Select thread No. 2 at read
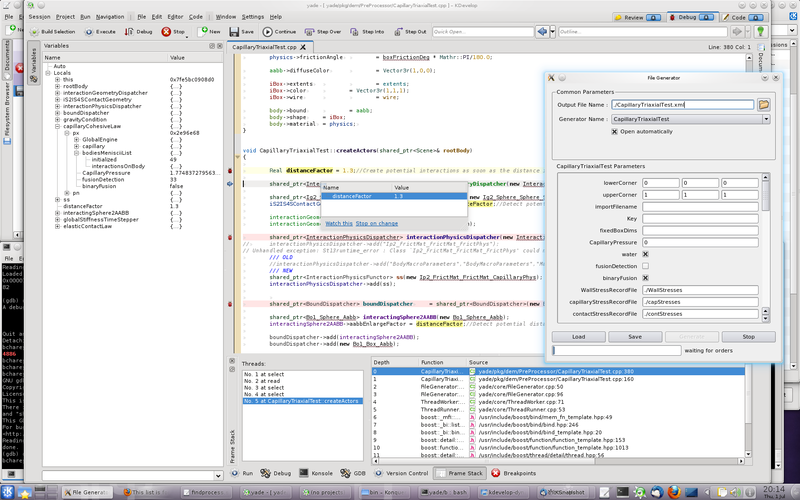Screen dimensions: 800x500 pos(302,381)
